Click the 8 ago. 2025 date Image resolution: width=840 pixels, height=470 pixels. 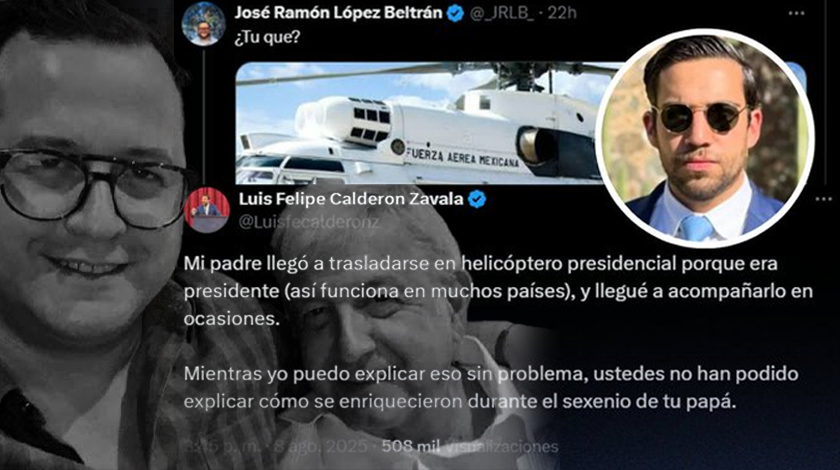coord(321,446)
